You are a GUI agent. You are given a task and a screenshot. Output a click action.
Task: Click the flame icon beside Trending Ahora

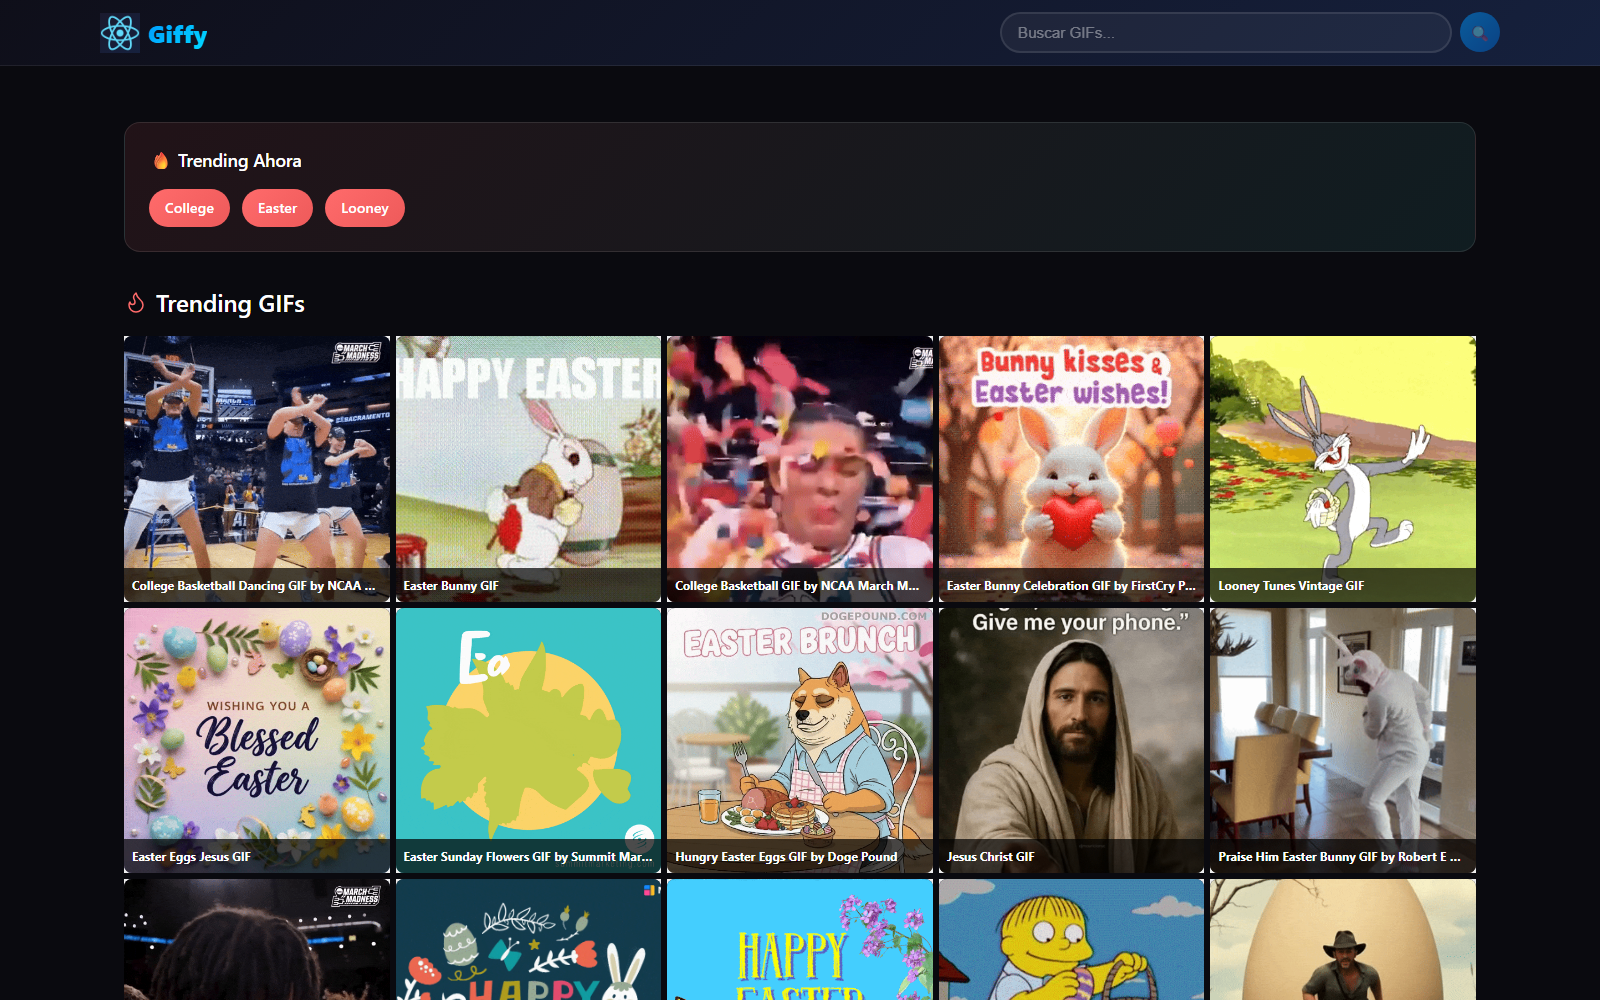[x=161, y=161]
